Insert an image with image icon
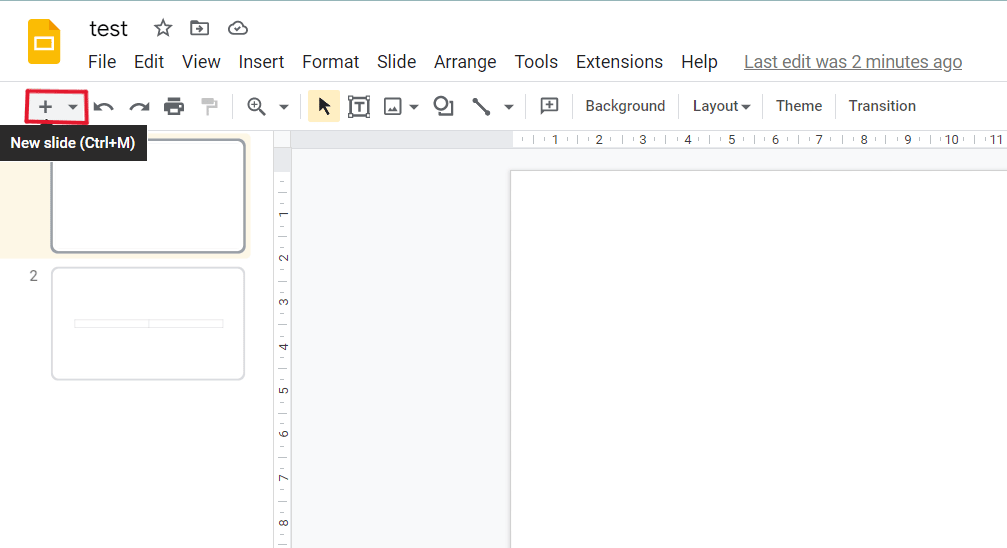 coord(392,106)
